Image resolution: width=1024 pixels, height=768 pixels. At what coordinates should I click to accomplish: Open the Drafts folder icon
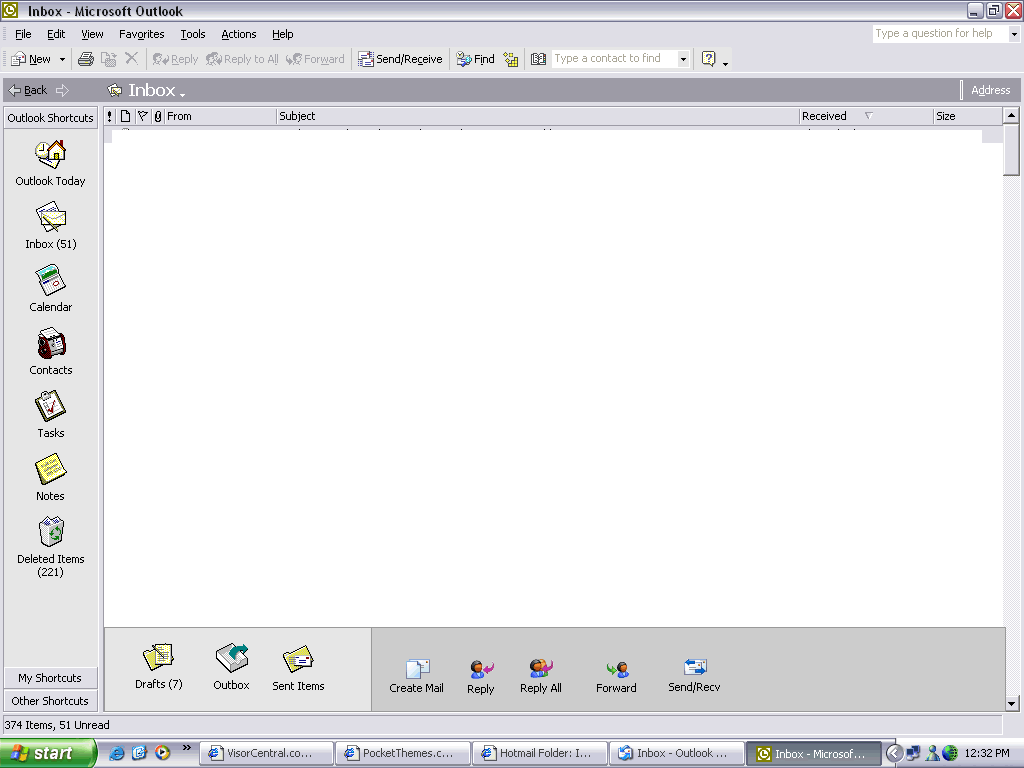[x=158, y=658]
